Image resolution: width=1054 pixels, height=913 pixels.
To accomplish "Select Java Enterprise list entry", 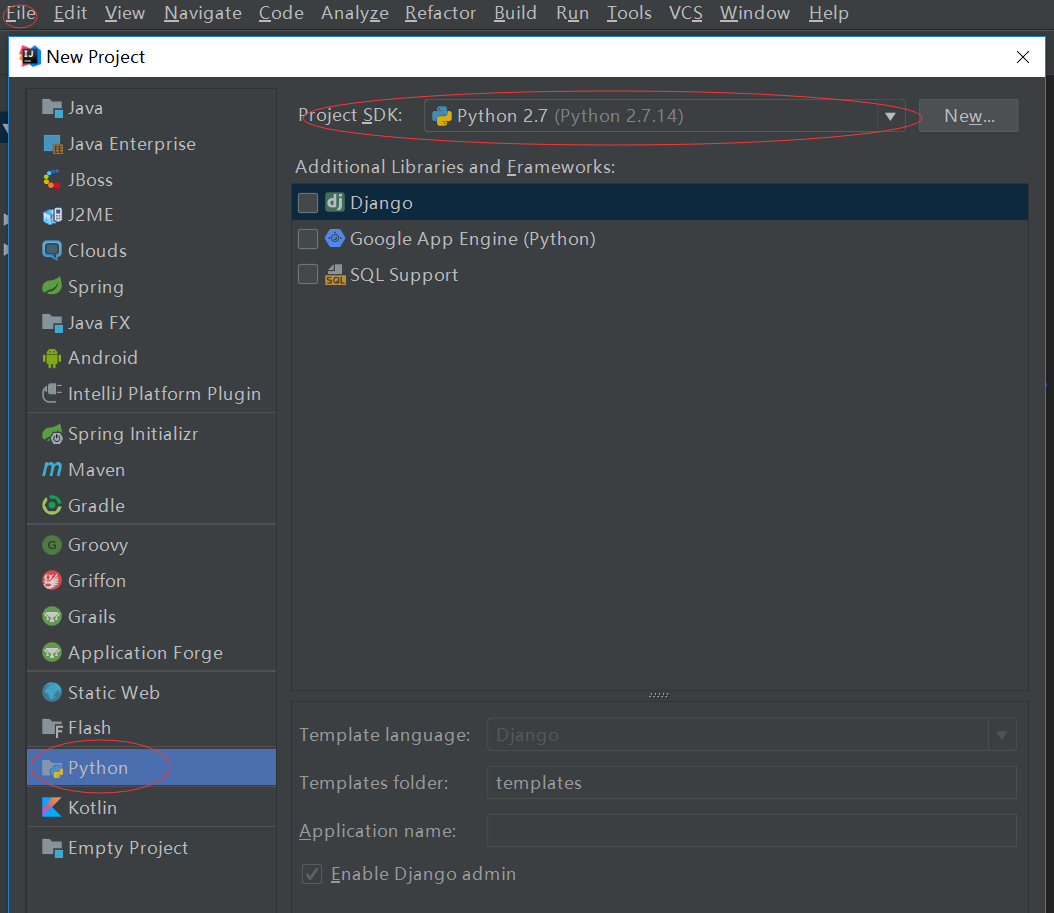I will coord(151,144).
